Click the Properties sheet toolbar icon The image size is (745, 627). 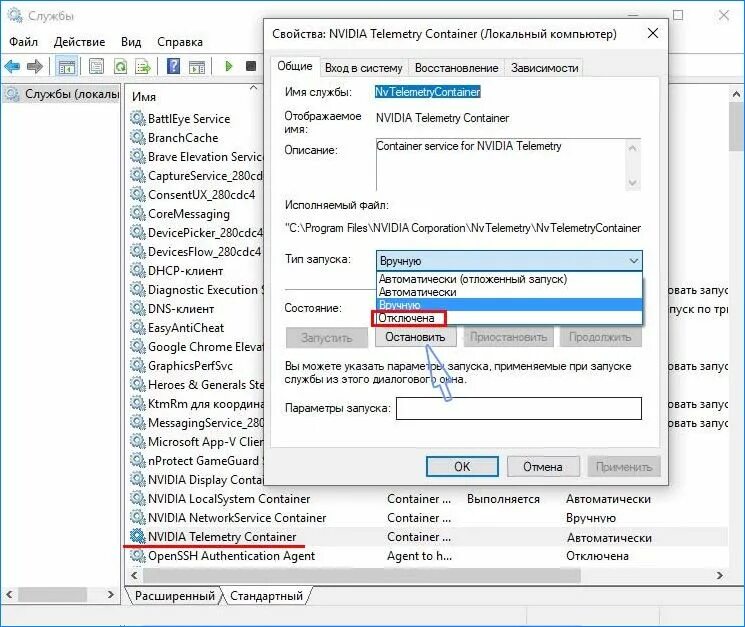[x=96, y=66]
